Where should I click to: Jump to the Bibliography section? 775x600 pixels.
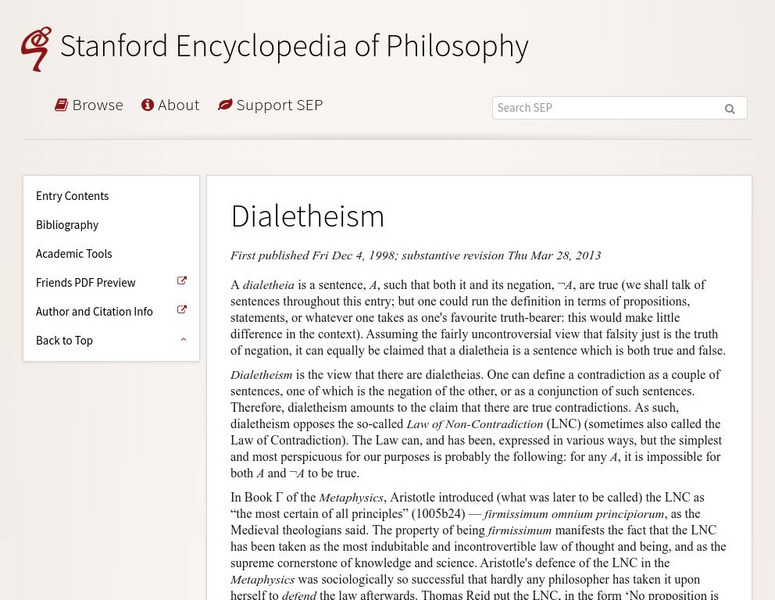click(67, 225)
